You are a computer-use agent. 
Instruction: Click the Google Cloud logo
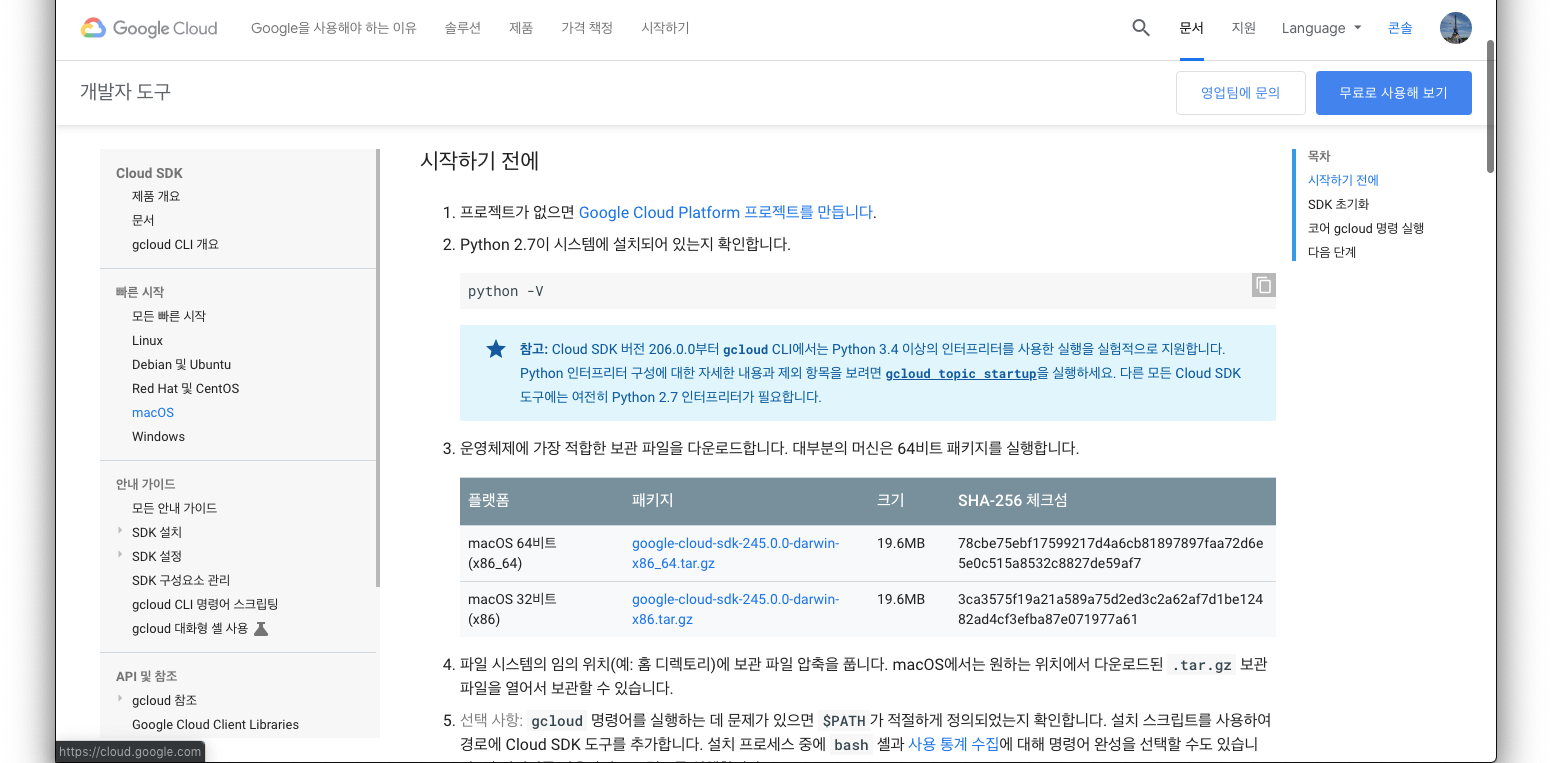click(149, 28)
